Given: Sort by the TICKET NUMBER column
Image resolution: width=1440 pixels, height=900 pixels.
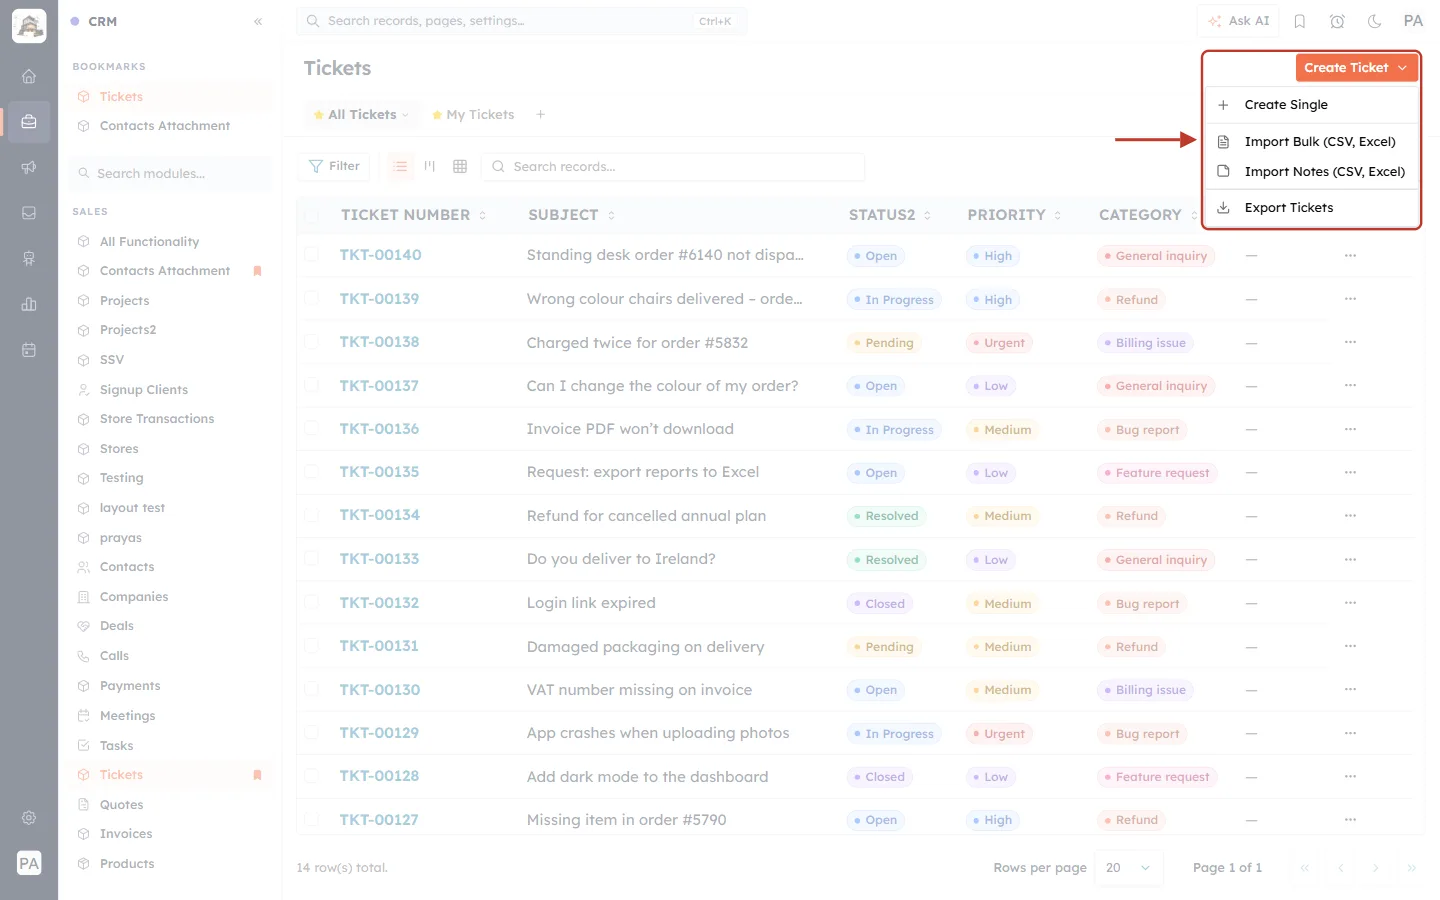Looking at the screenshot, I should (x=412, y=215).
